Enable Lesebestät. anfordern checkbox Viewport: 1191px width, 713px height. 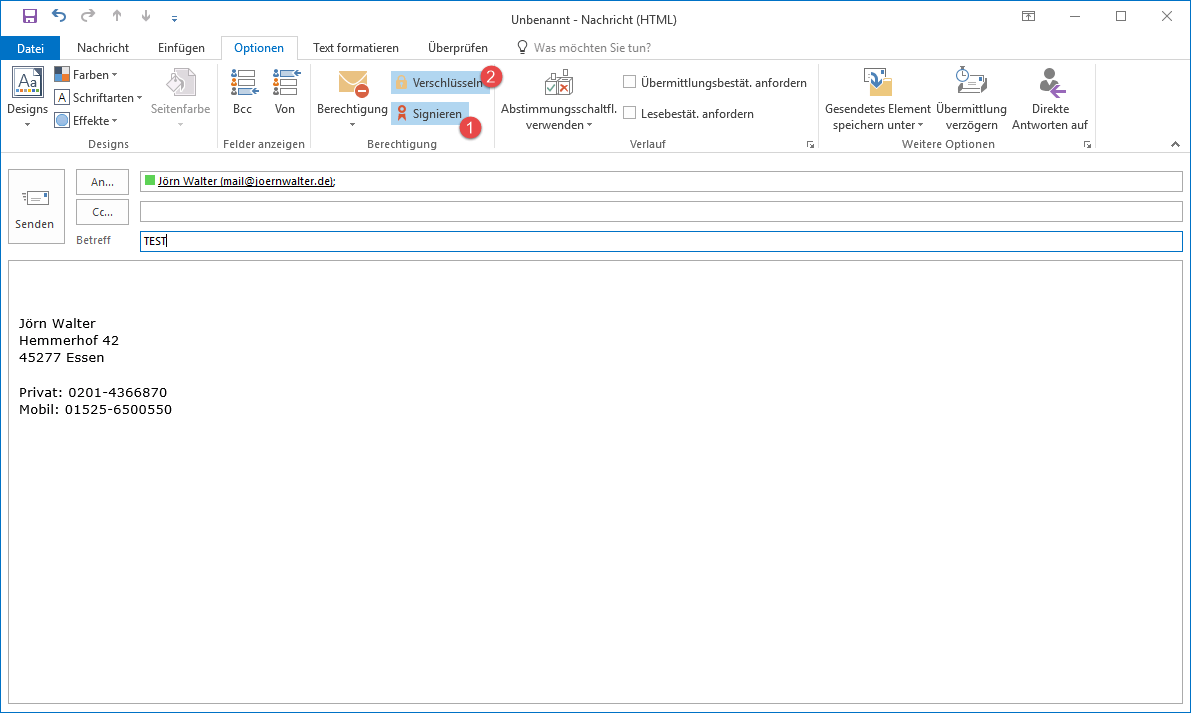(630, 114)
